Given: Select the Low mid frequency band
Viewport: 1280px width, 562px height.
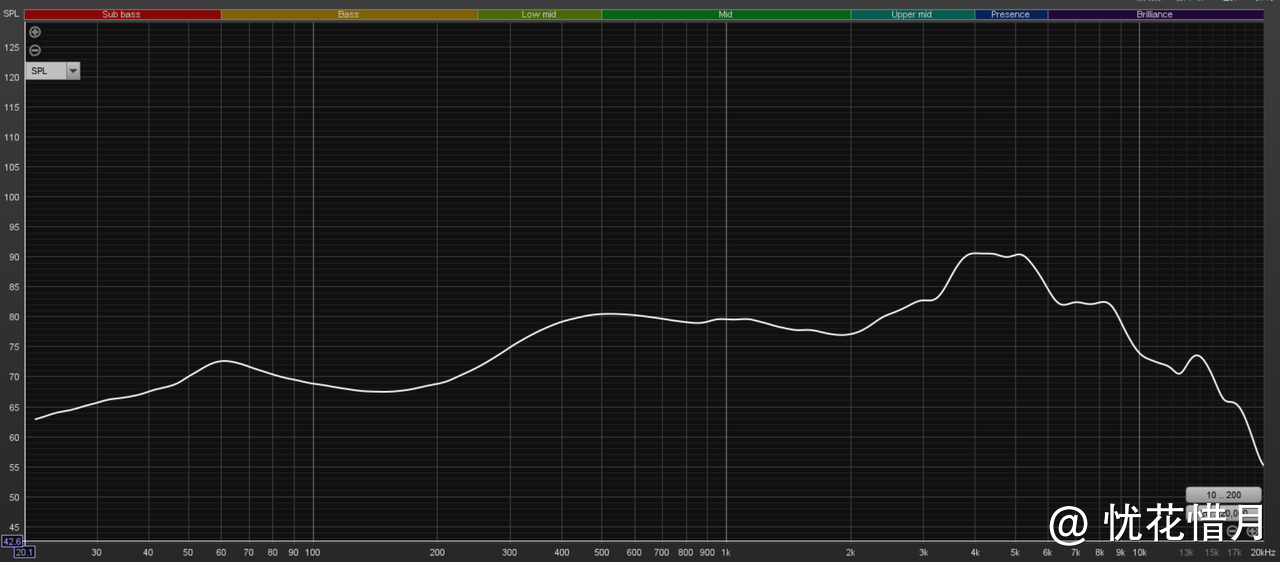Looking at the screenshot, I should pos(539,15).
